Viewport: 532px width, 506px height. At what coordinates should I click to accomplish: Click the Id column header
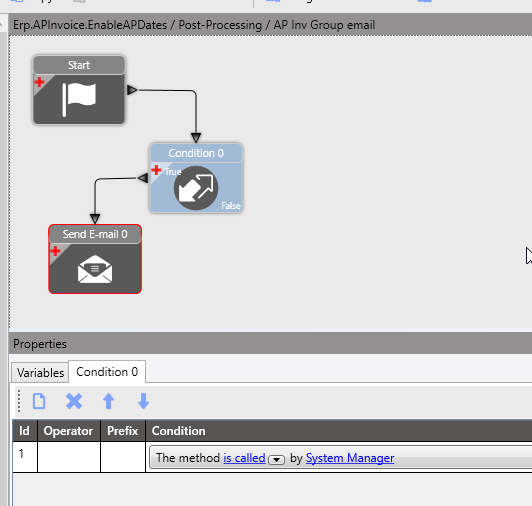[x=25, y=431]
